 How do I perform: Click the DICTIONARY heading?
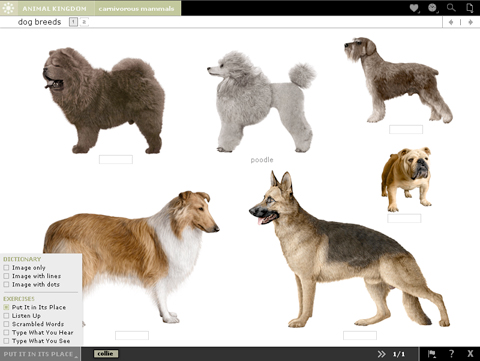click(x=22, y=259)
